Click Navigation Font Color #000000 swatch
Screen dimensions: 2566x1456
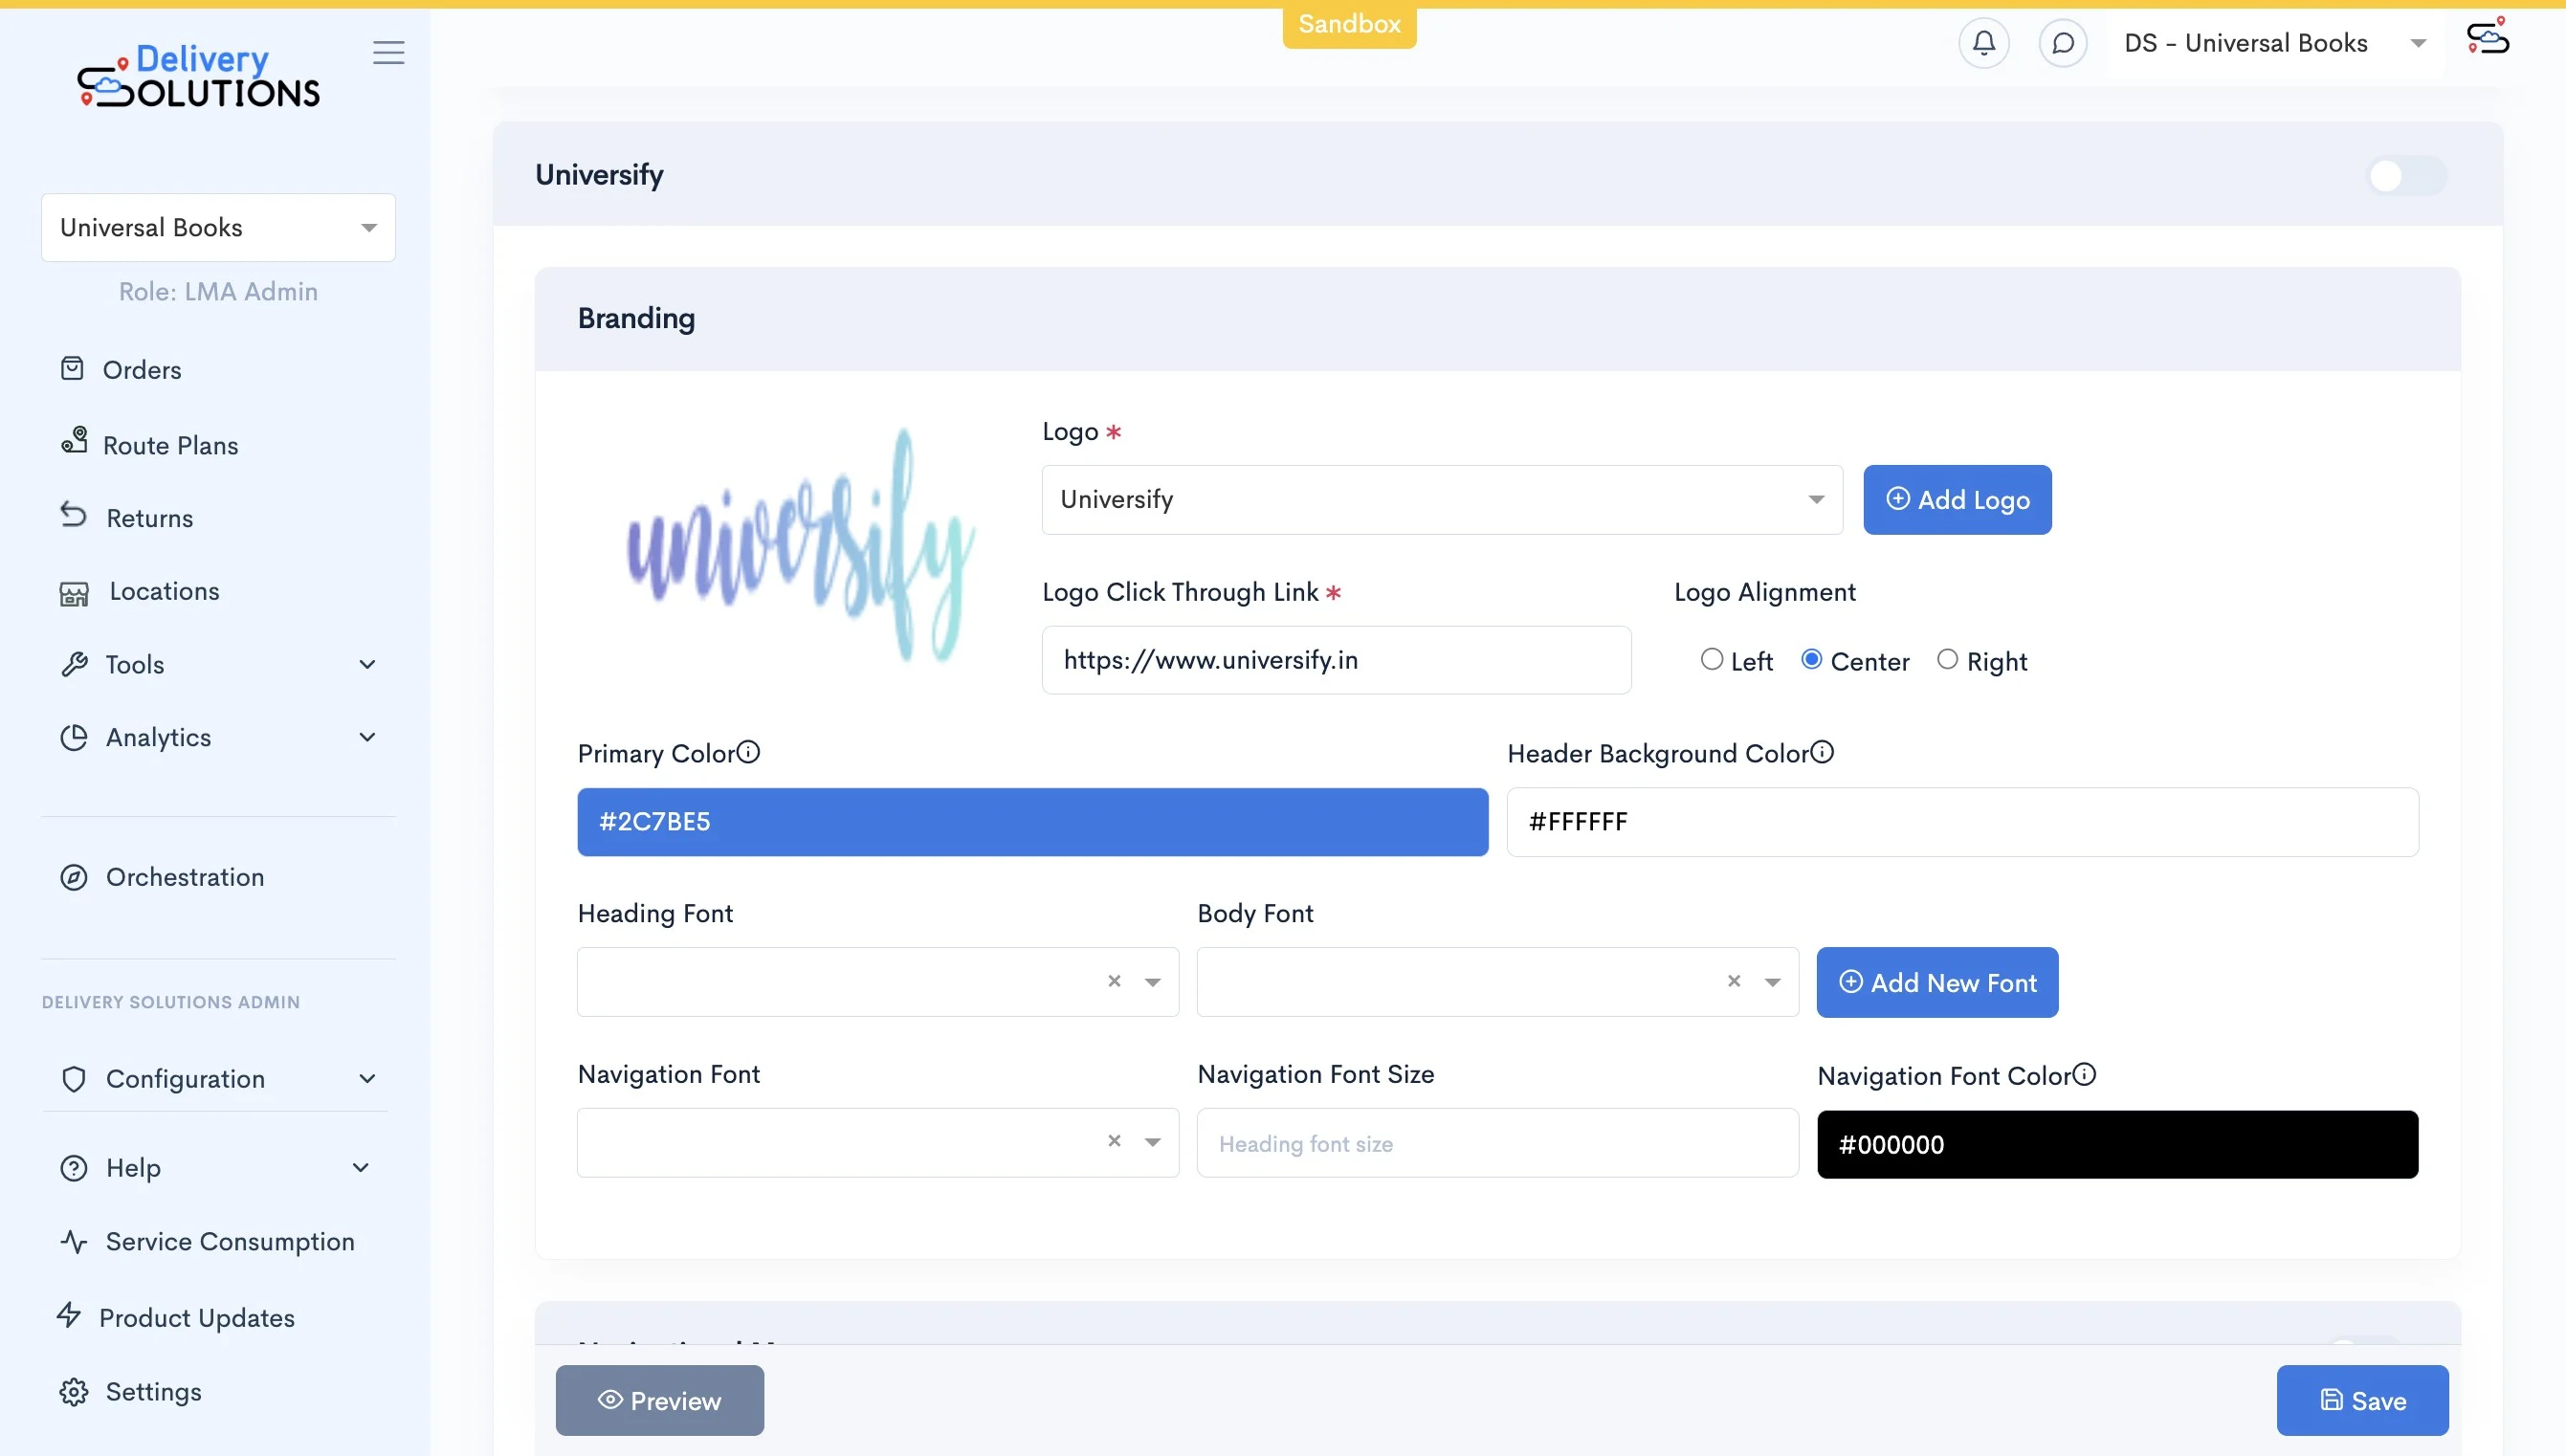[2118, 1144]
